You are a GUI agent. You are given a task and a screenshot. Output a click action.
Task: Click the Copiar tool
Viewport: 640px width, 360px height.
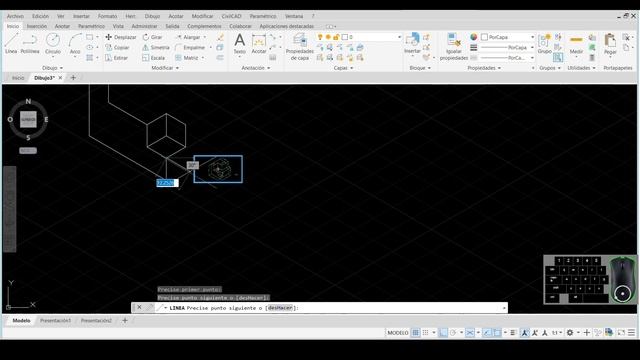click(118, 47)
